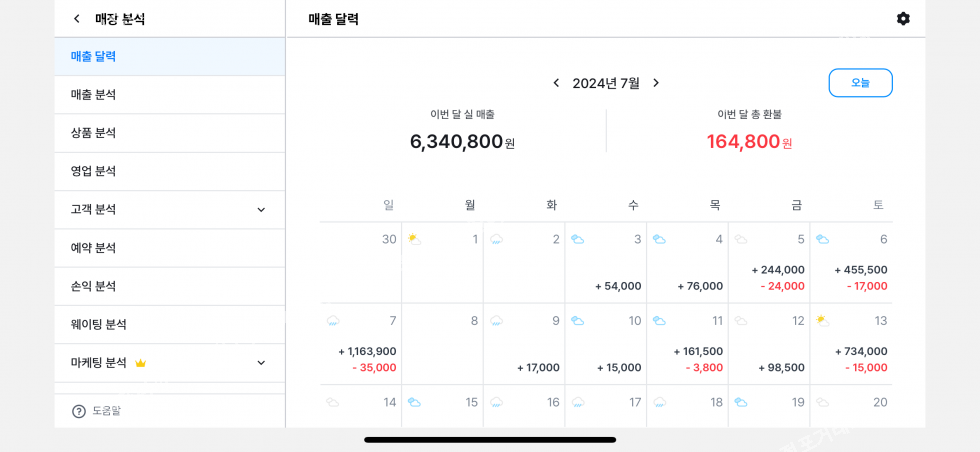Select the July 7 calendar cell

click(361, 344)
